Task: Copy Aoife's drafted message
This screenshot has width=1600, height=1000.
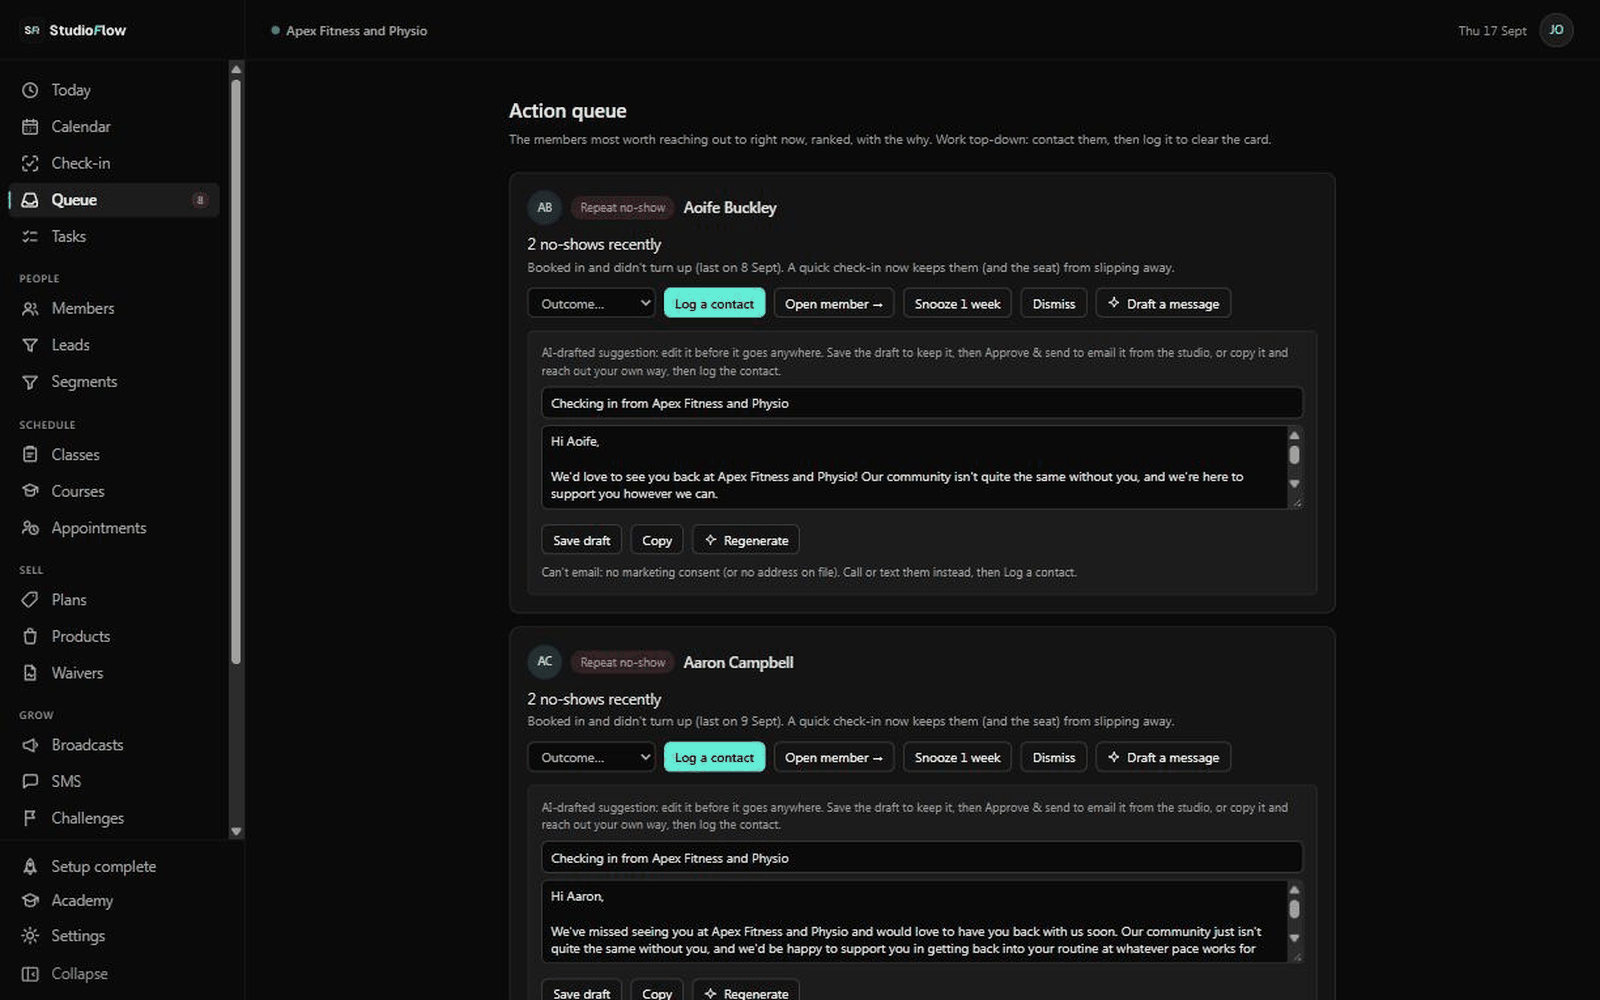Action: 657,540
